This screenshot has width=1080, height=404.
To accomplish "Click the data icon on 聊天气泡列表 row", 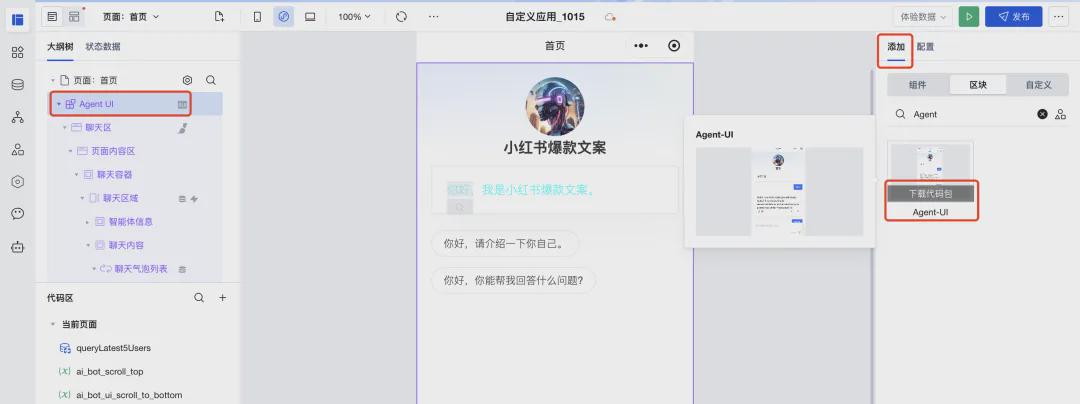I will point(183,269).
